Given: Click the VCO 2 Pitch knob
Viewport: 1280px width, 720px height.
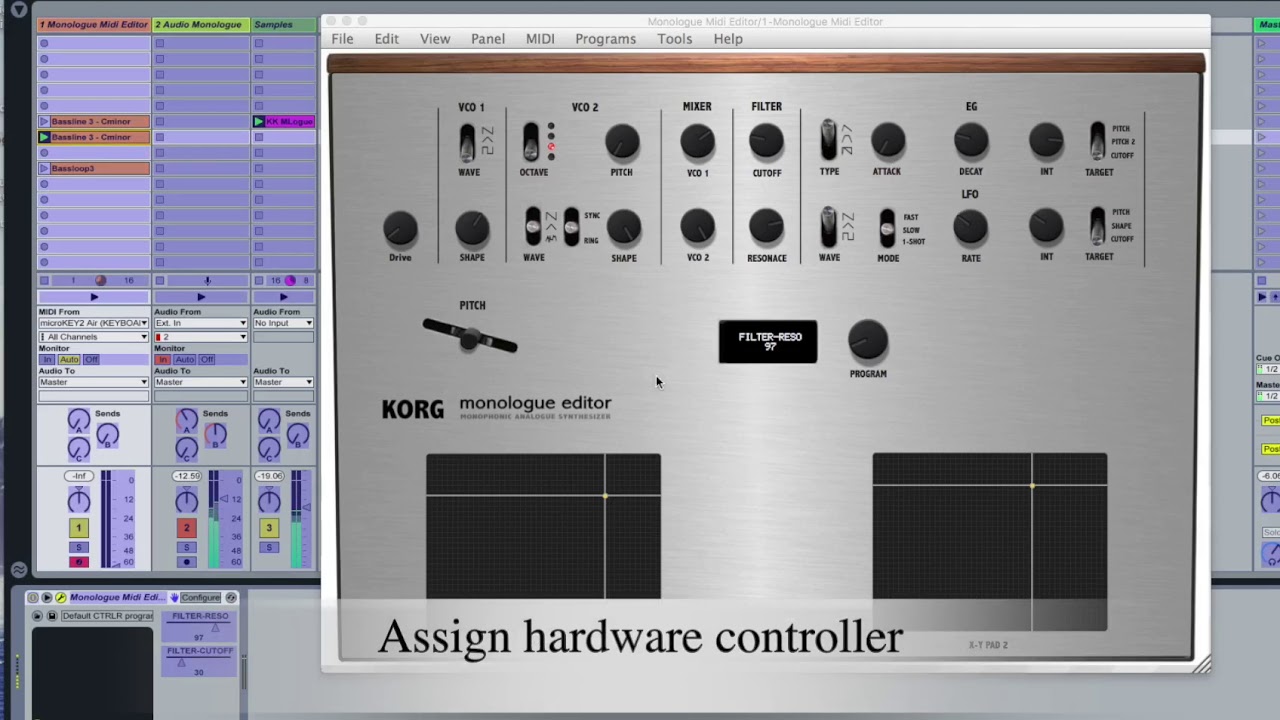Looking at the screenshot, I should [622, 143].
